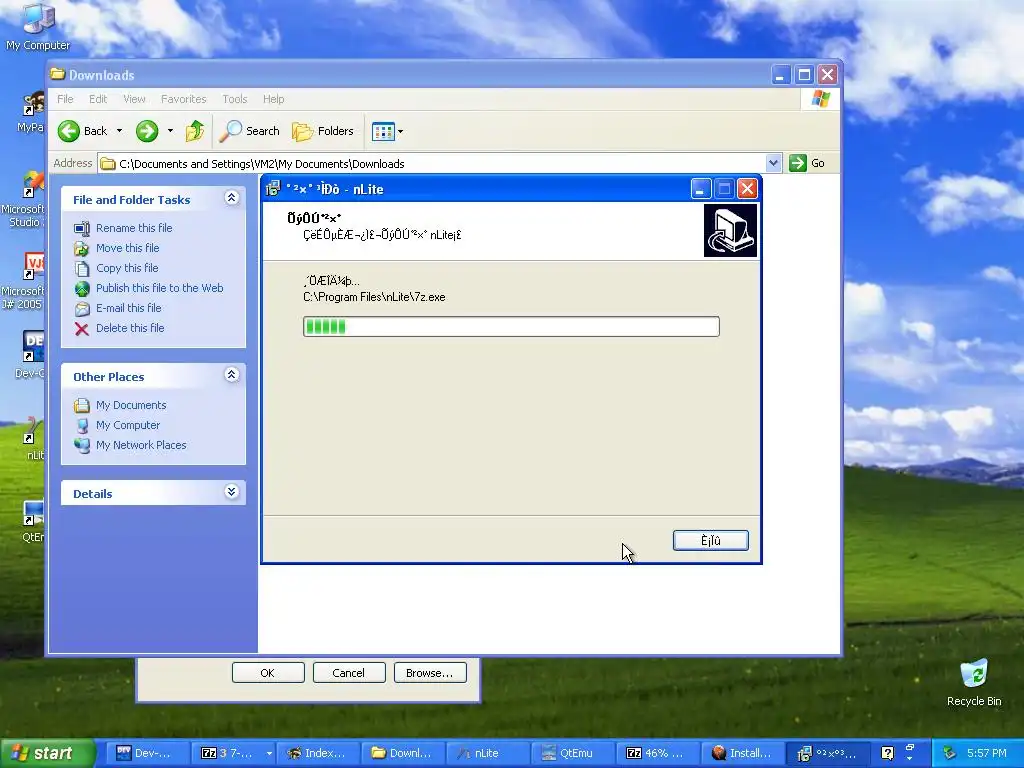Click the Cancel button in the background dialog
1024x768 pixels.
(349, 673)
